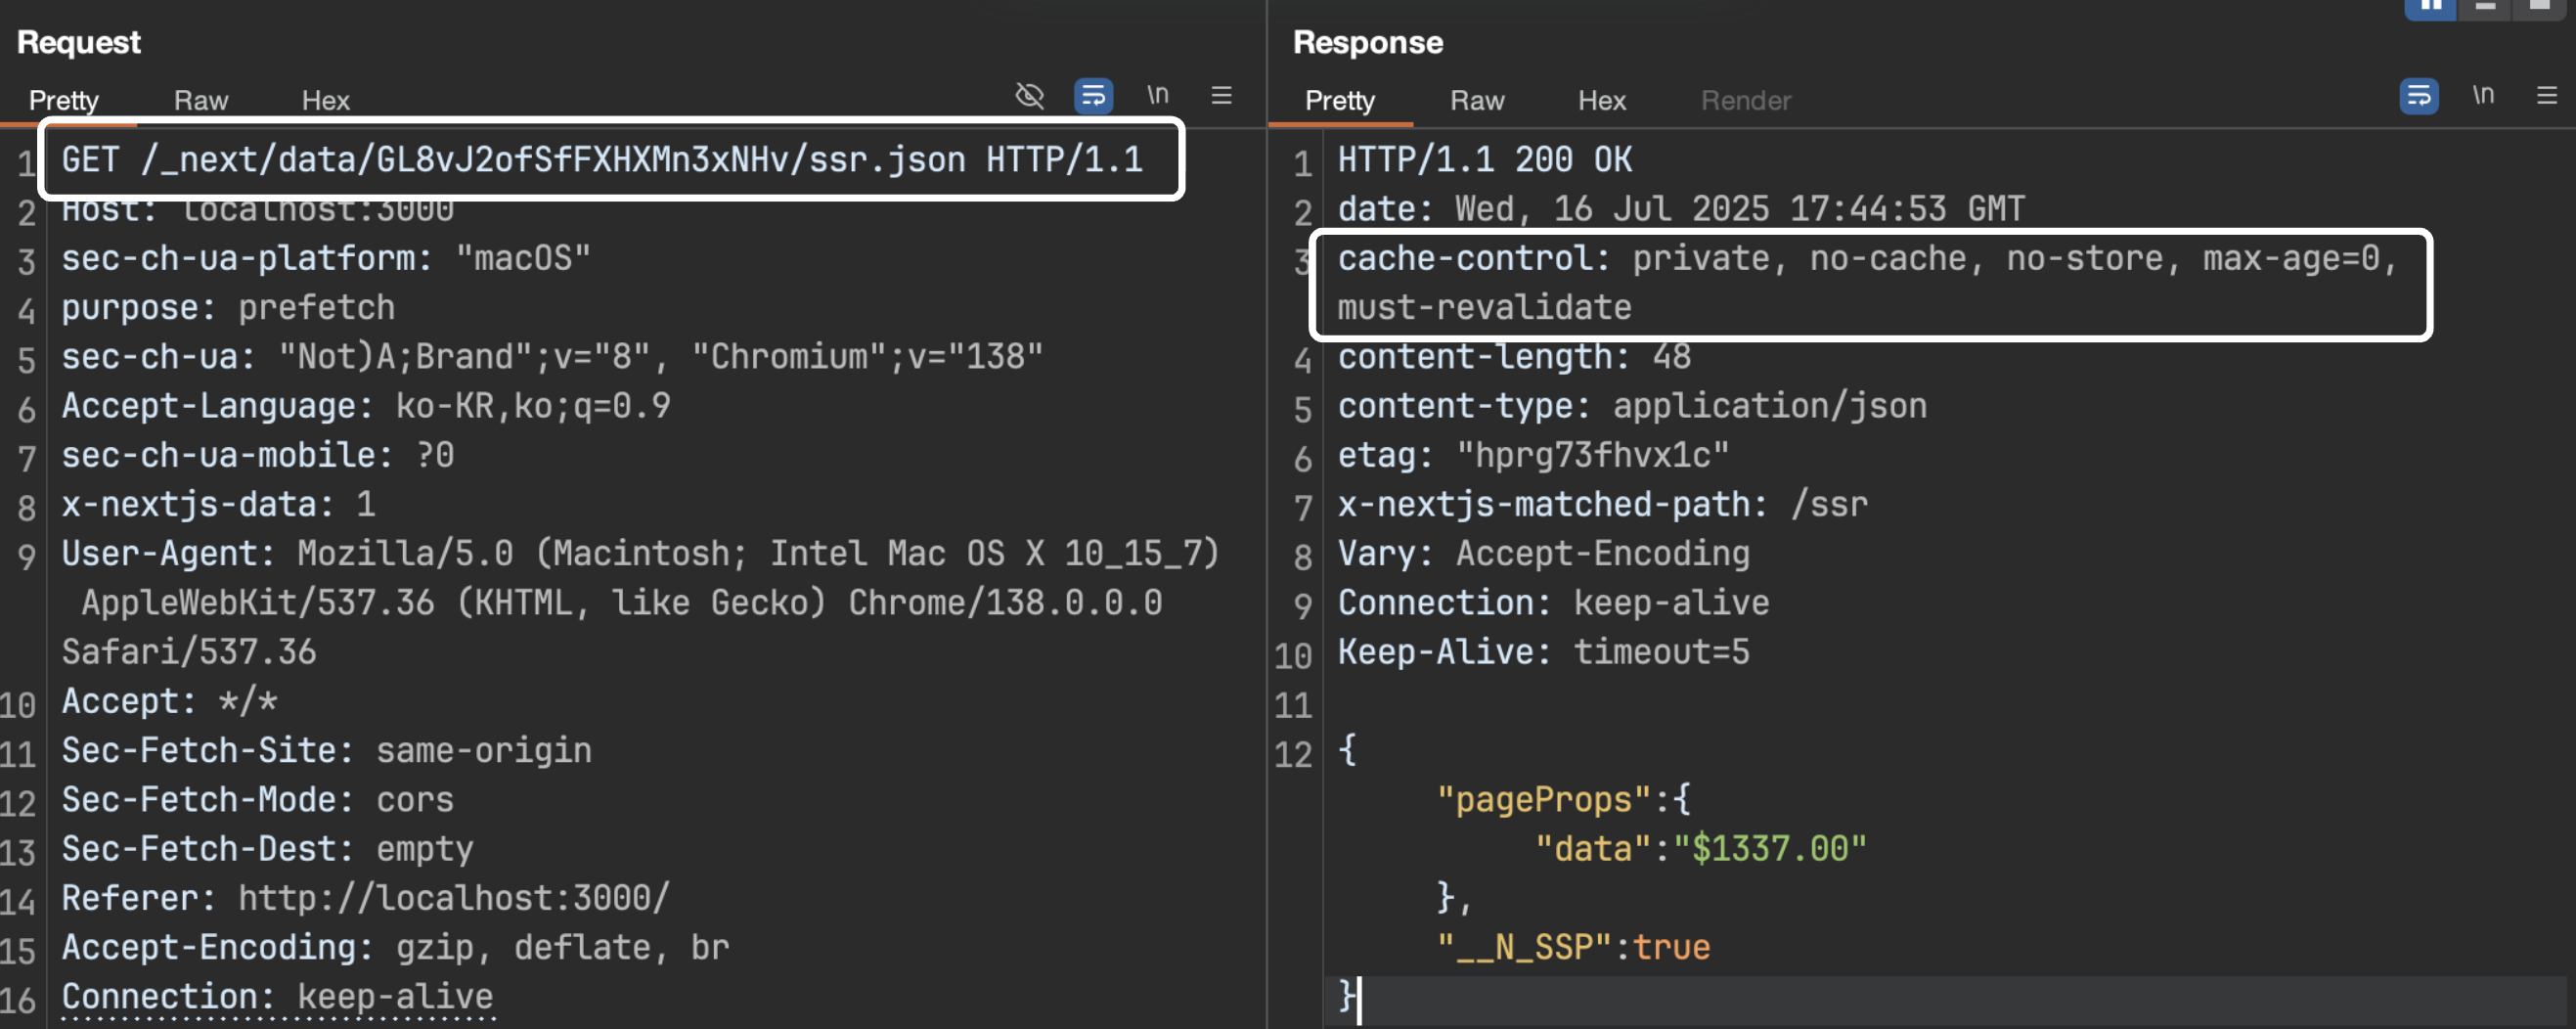This screenshot has height=1029, width=2576.
Task: Click the Referer: http://localhost:3000/ header
Action: [366, 898]
